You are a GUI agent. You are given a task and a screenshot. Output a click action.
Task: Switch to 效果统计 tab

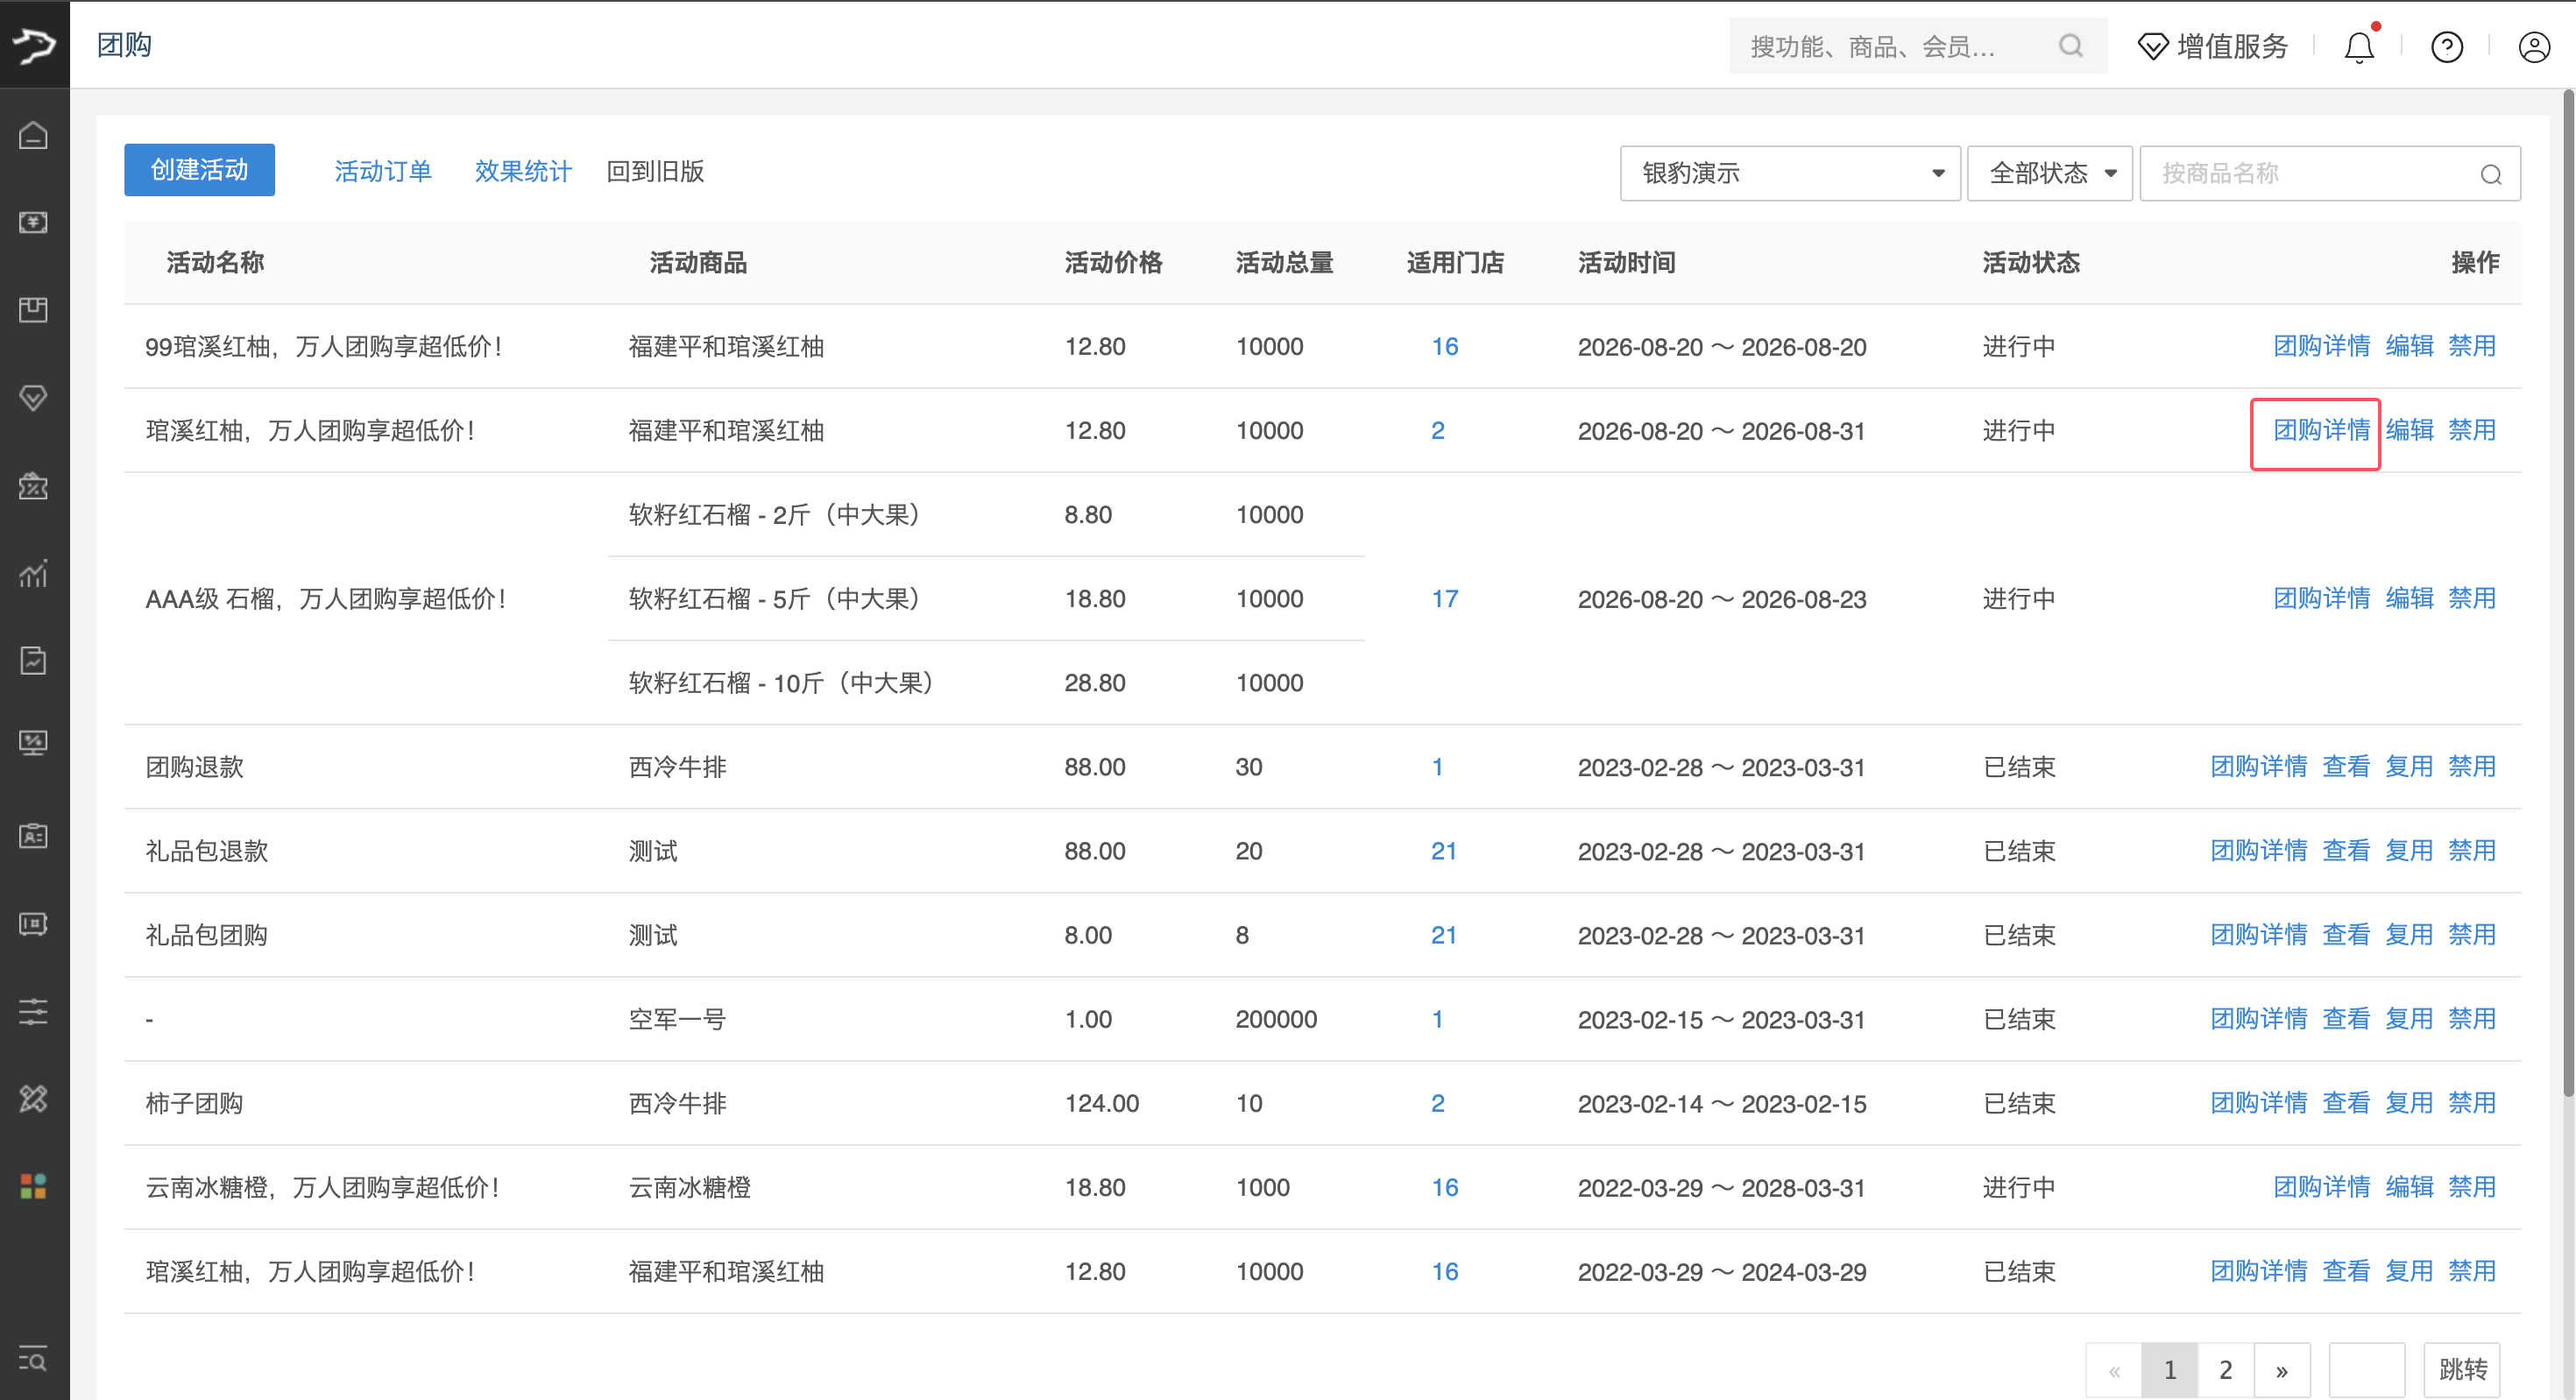(x=523, y=171)
